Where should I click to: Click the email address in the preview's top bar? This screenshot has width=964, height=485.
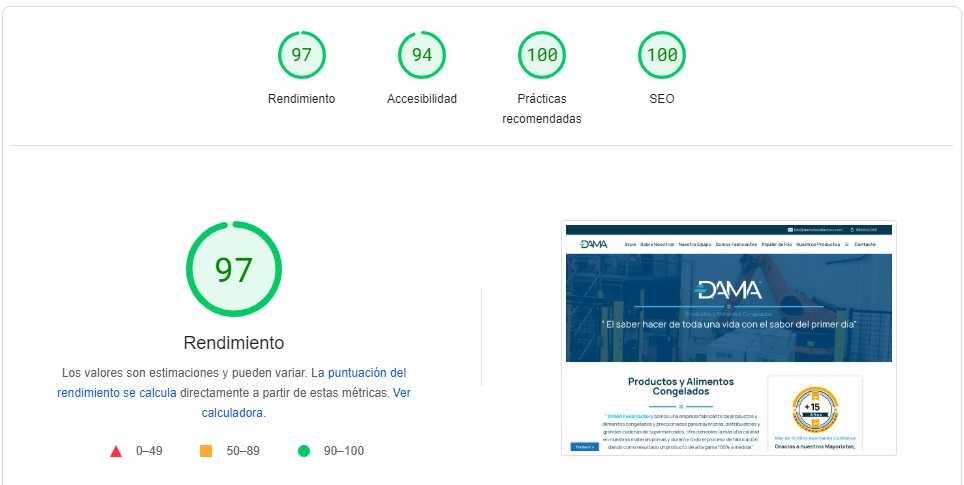(818, 229)
